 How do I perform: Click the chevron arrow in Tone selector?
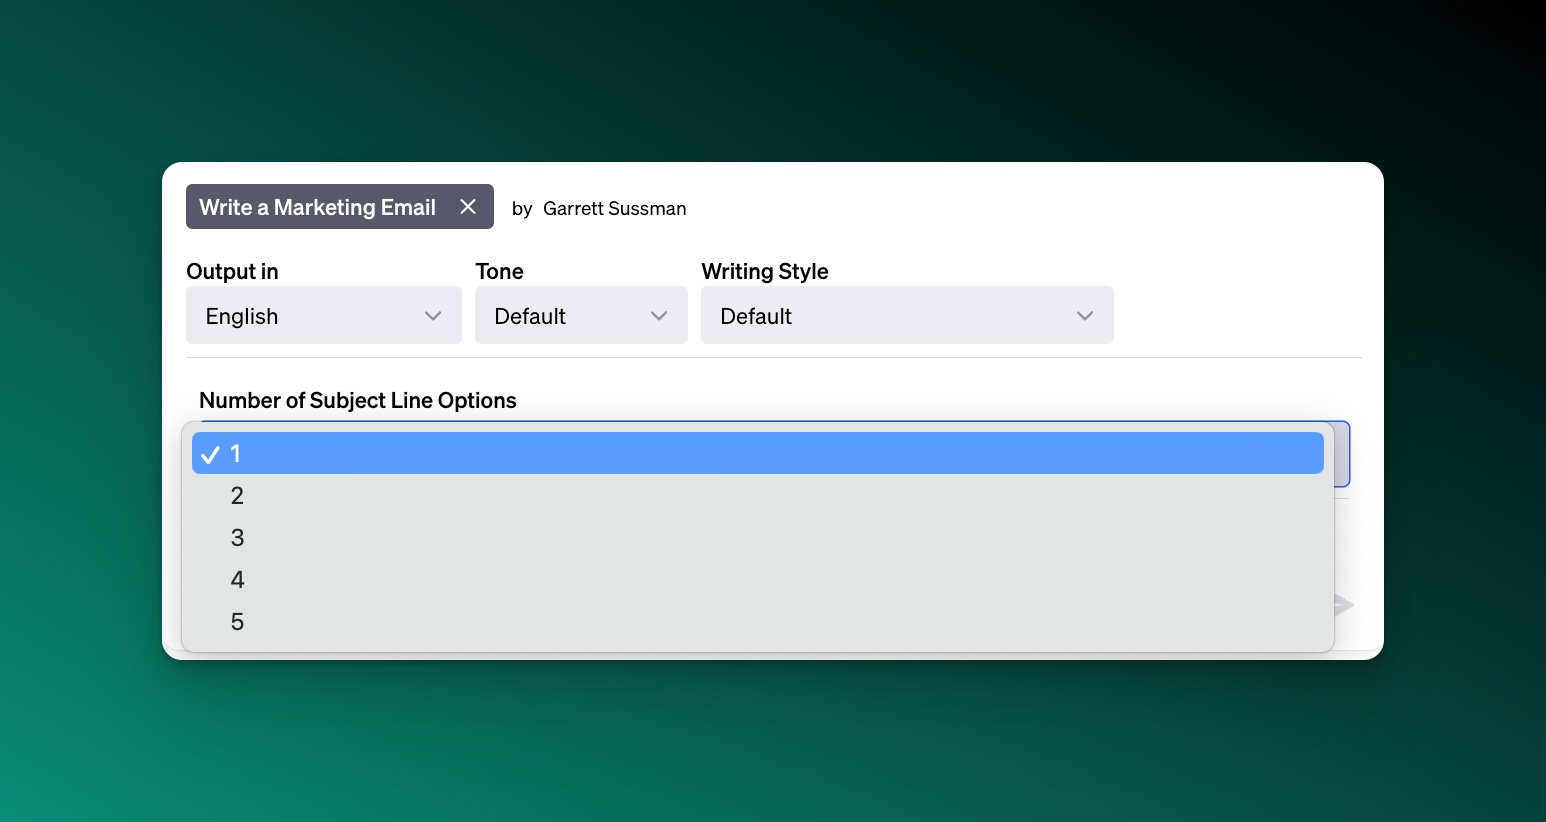point(659,316)
